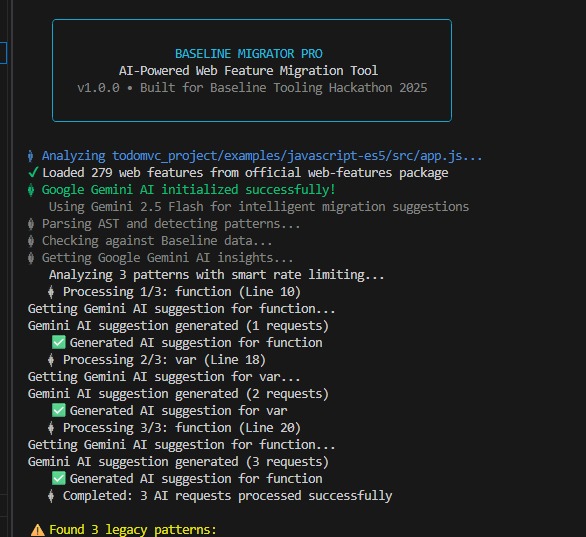Click 'Getting Gemini AI suggestion for var...' line
This screenshot has height=537, width=586.
(164, 377)
